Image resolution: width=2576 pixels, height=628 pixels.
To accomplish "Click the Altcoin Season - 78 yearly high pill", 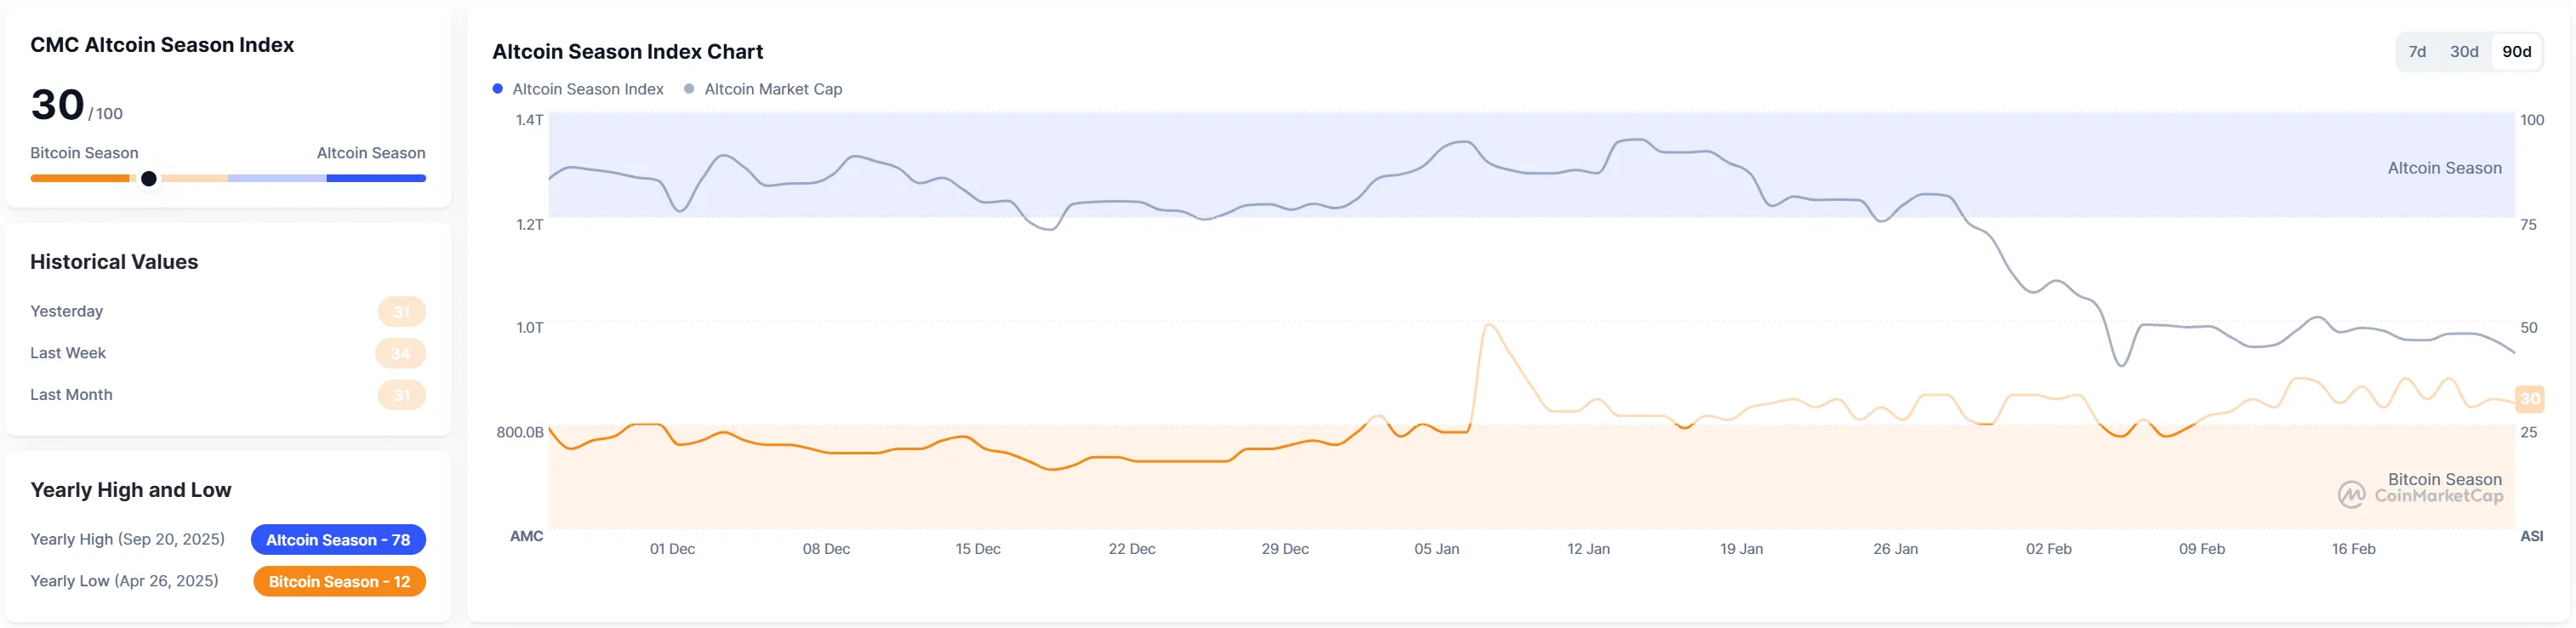I will coord(338,540).
